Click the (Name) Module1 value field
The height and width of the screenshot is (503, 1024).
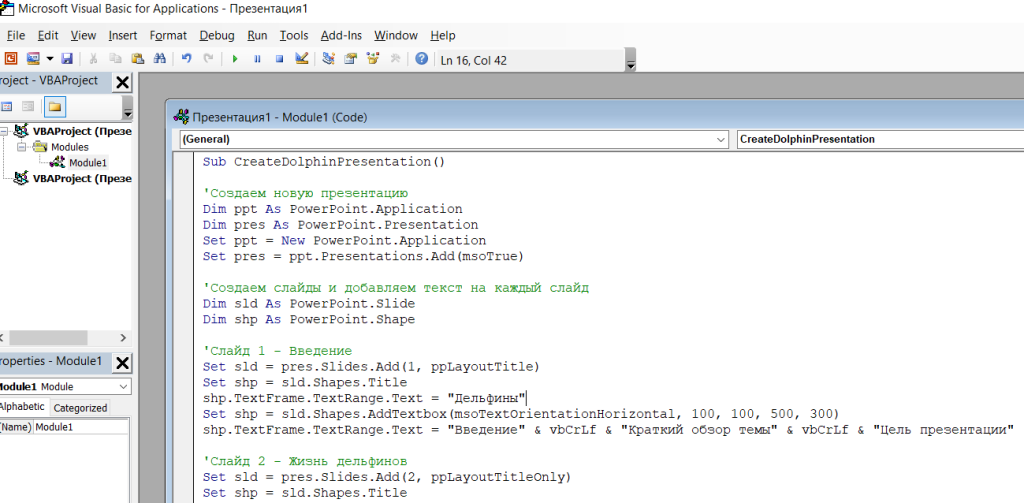pos(81,427)
